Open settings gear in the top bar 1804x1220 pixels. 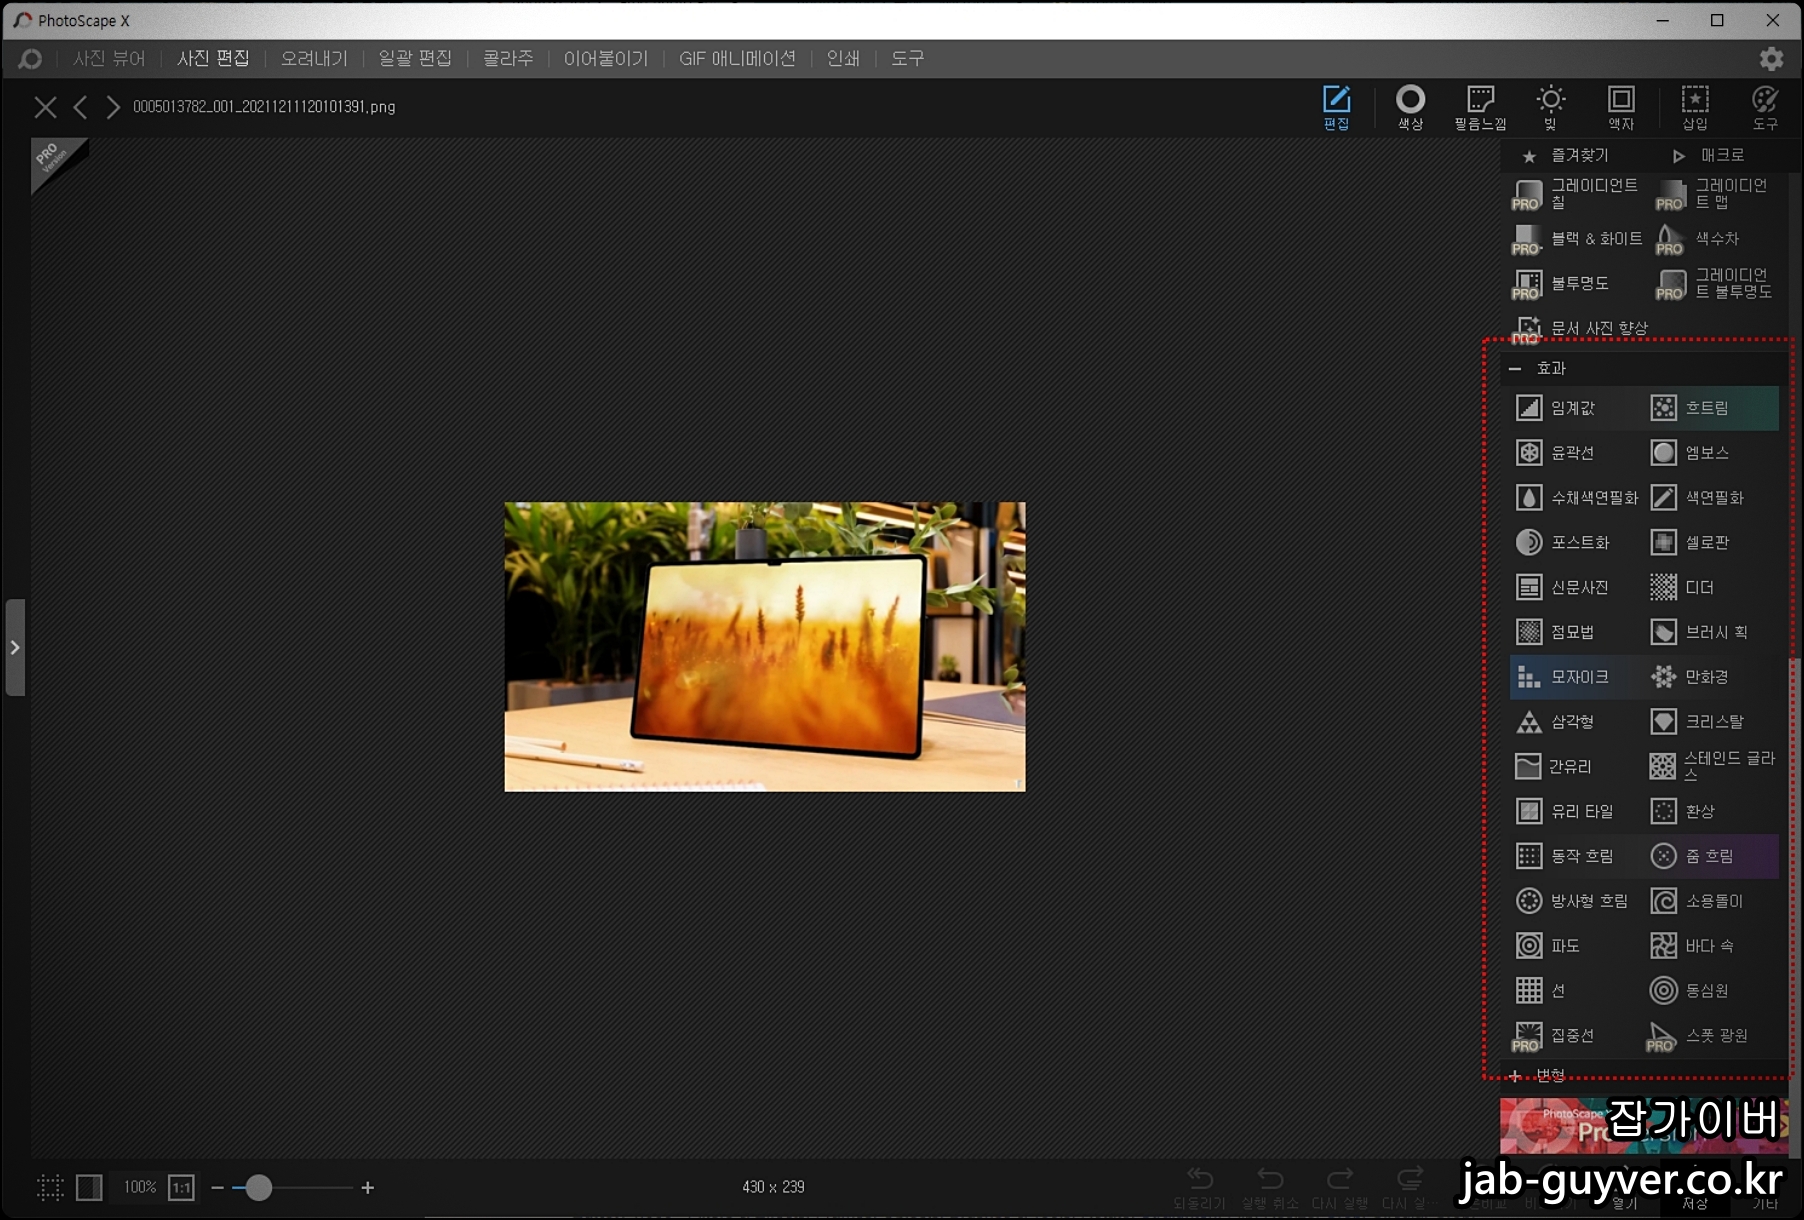coord(1771,59)
